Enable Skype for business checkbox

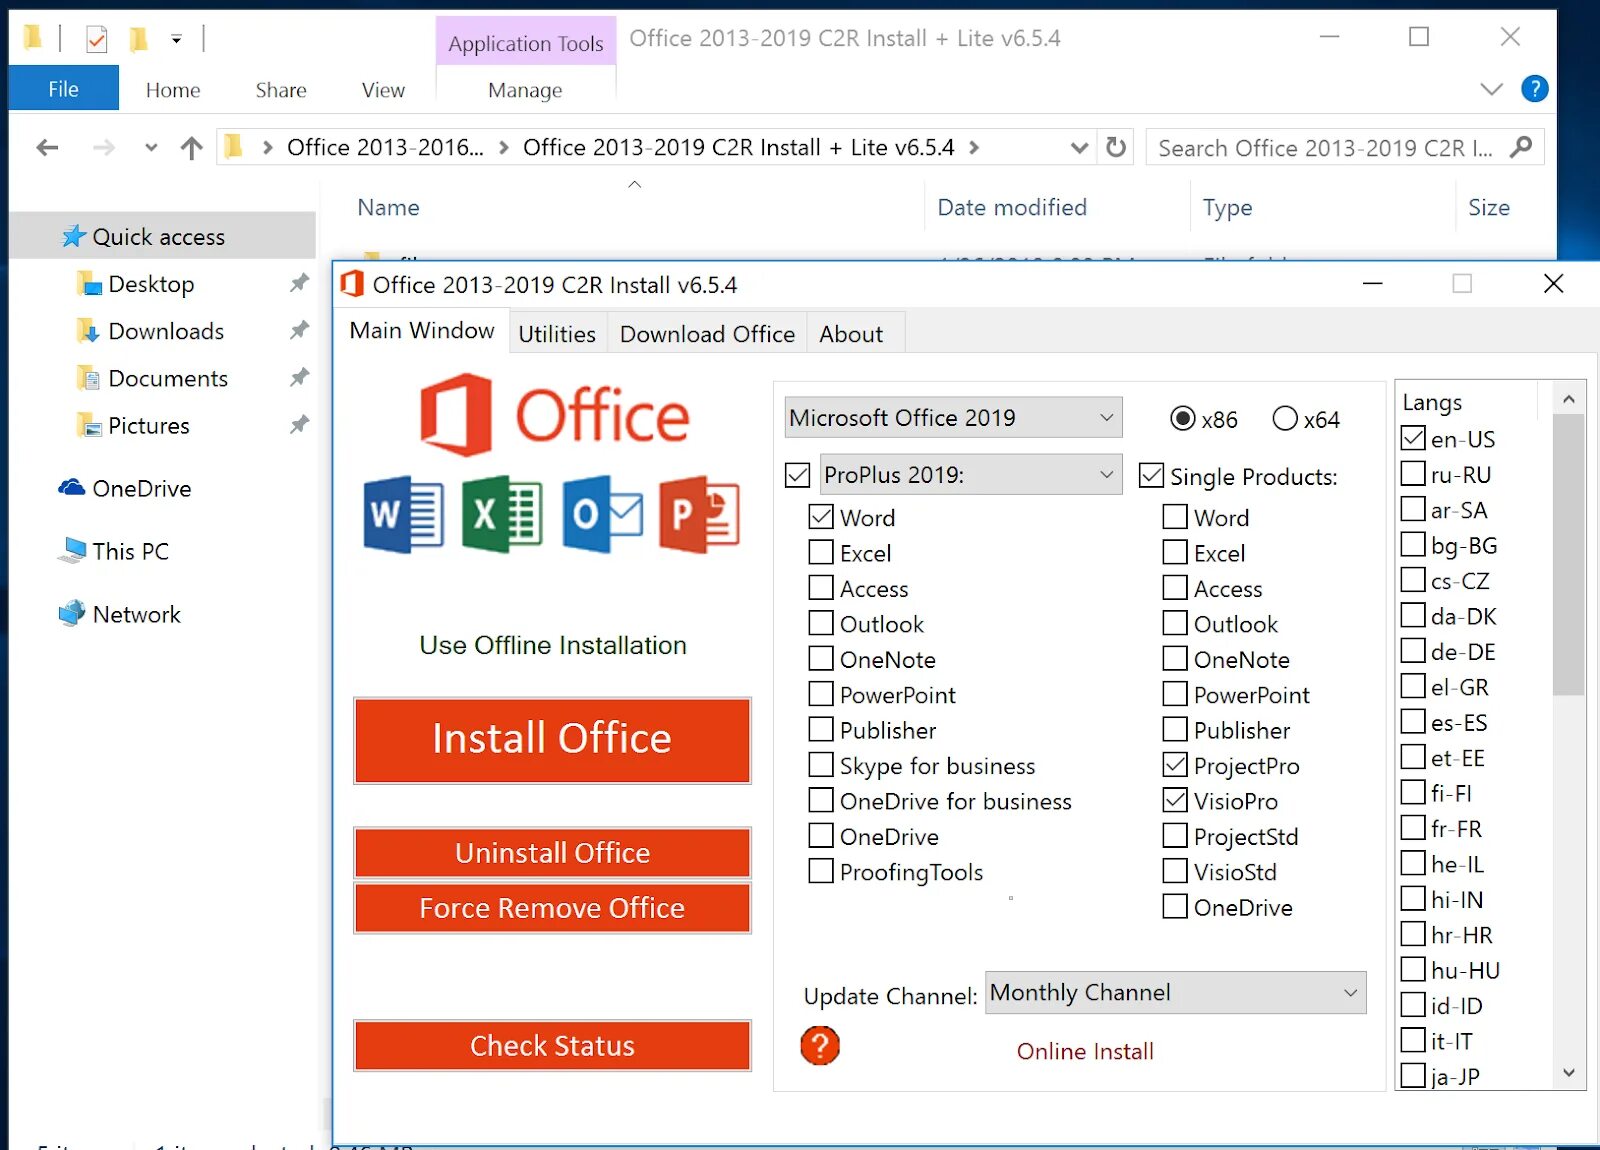(821, 765)
